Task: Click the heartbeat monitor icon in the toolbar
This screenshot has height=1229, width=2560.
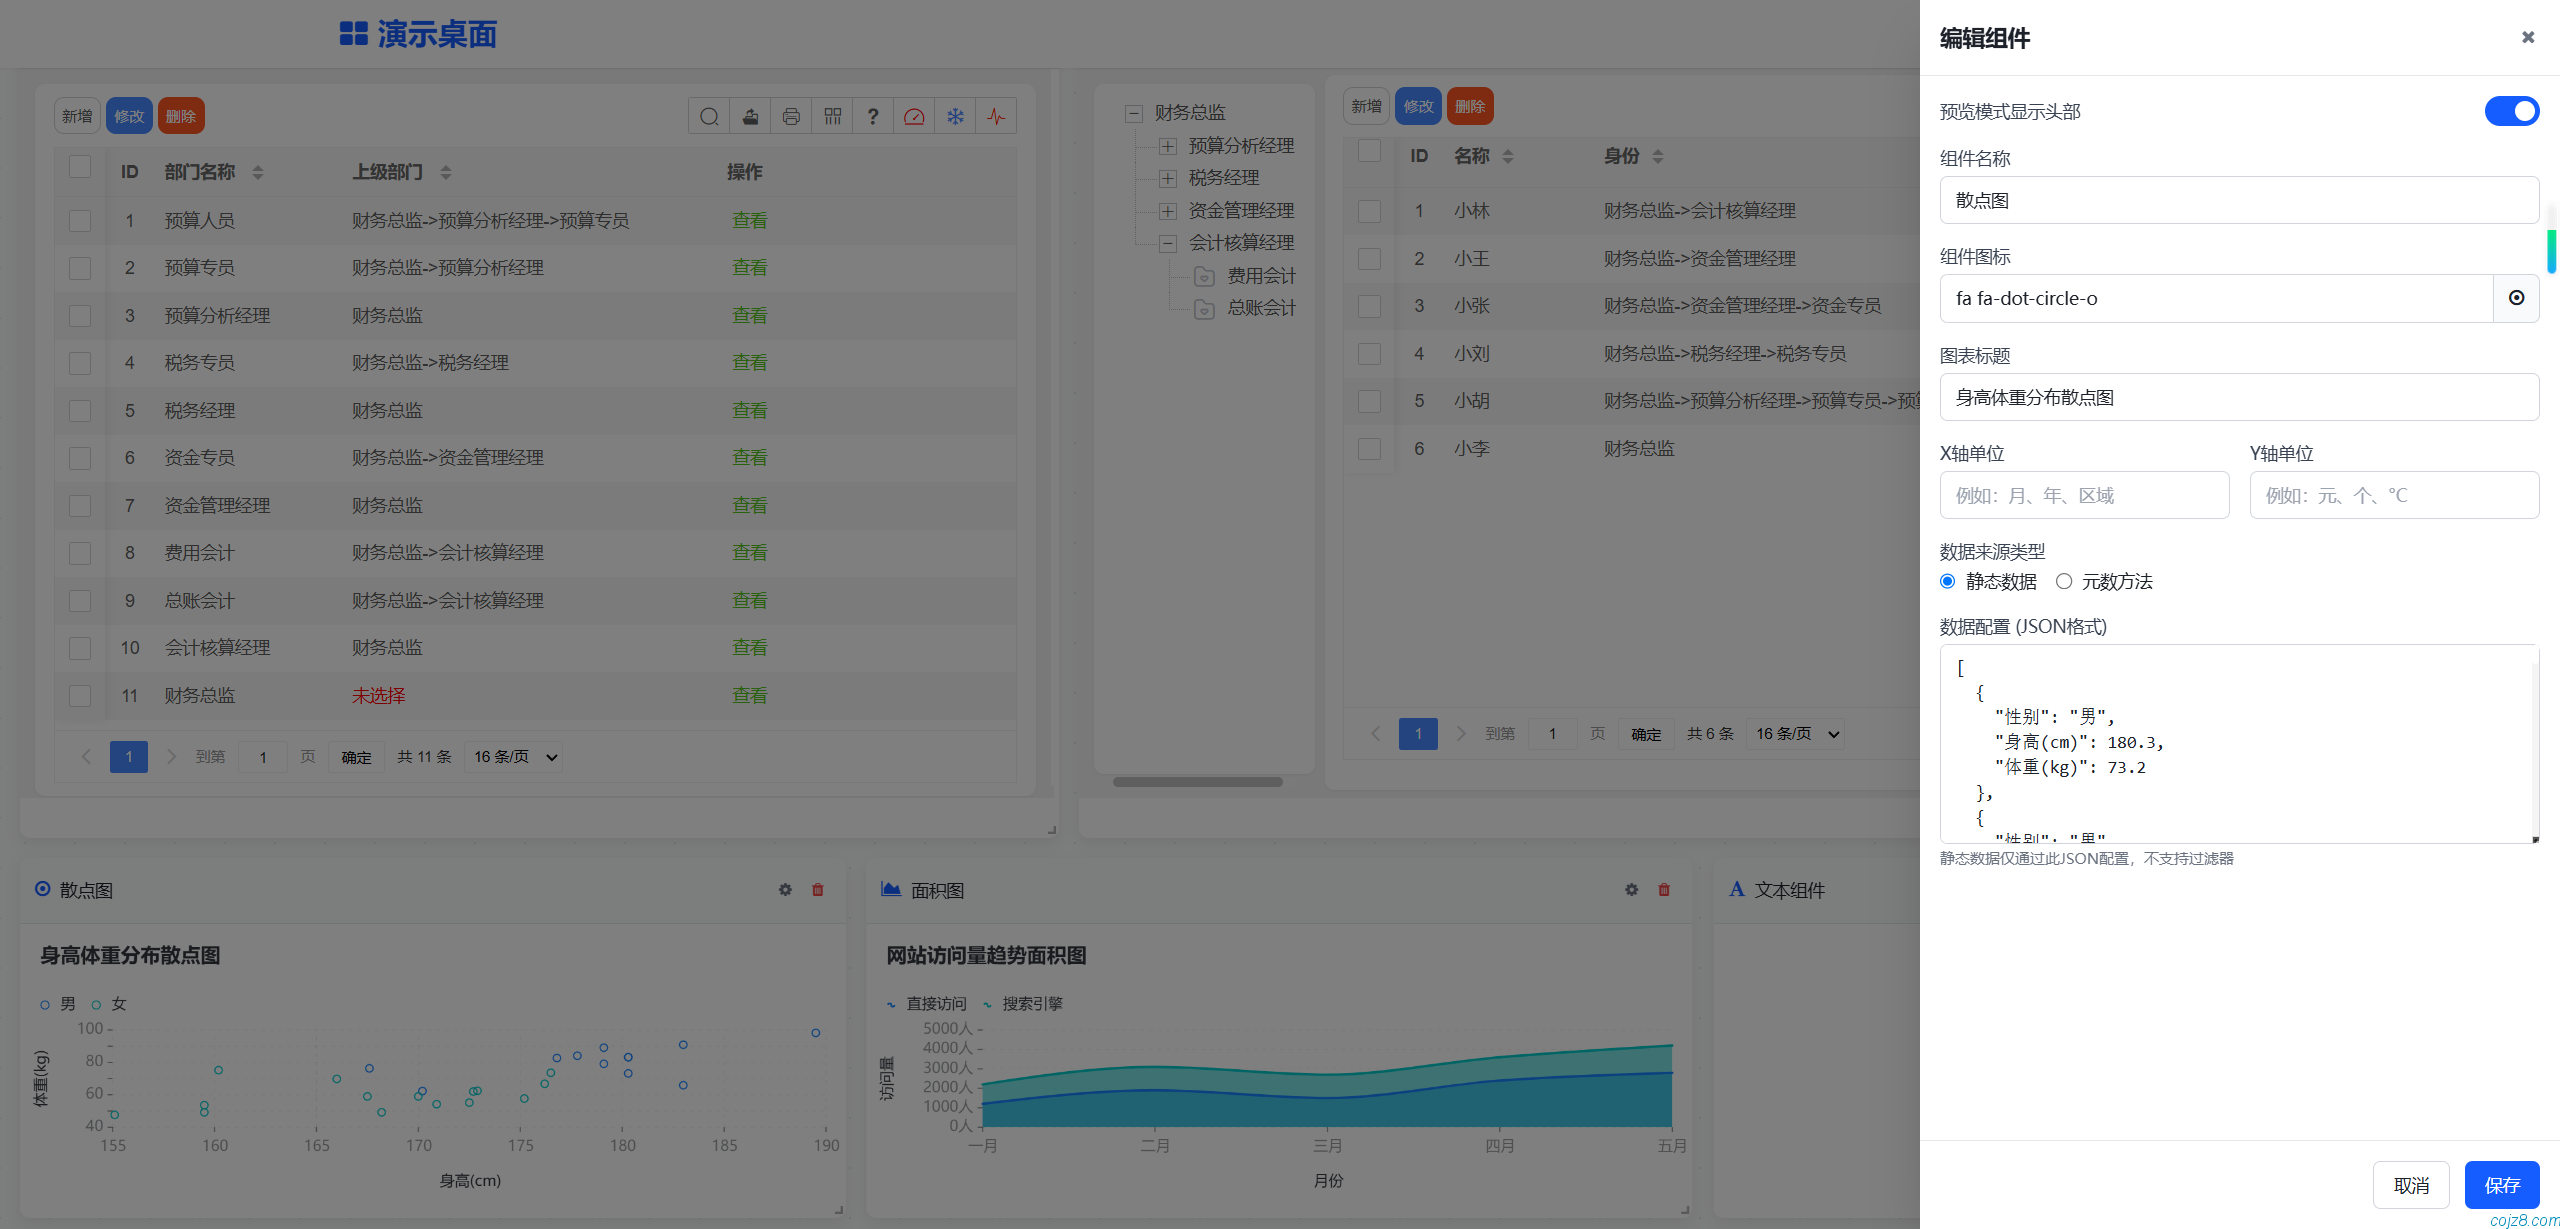Action: (996, 116)
